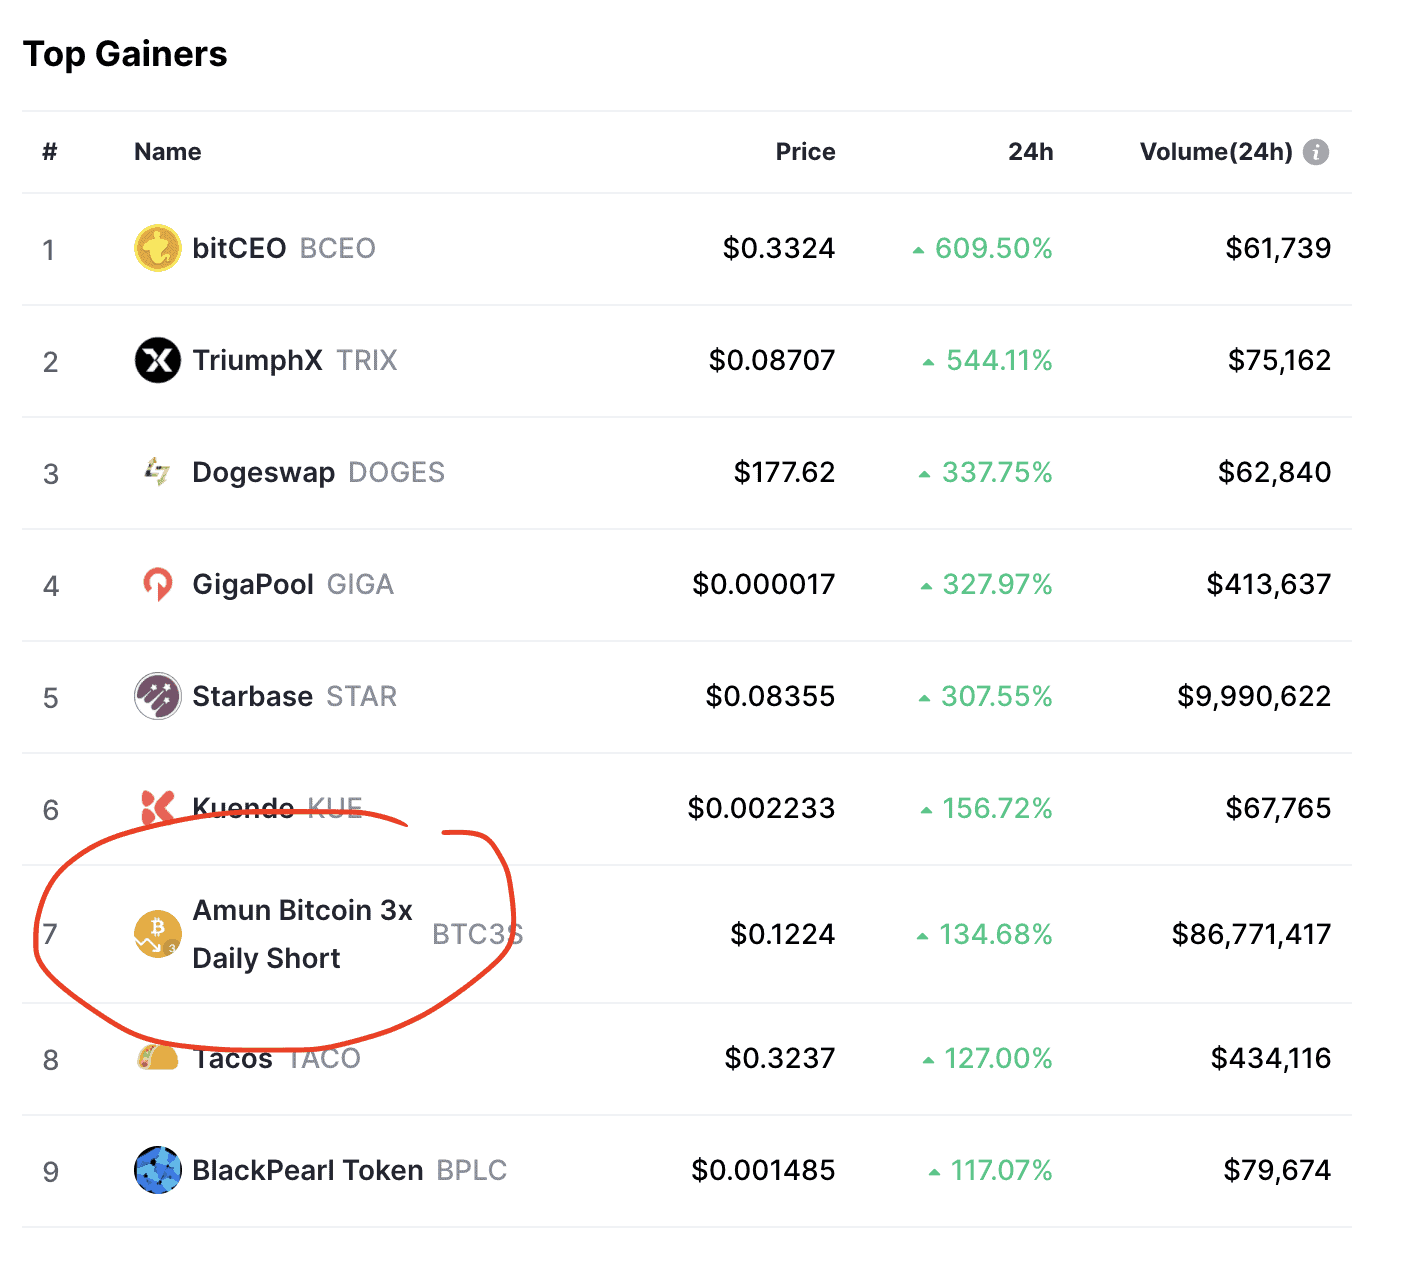Click the BlackPearl Token blue logo
The height and width of the screenshot is (1264, 1412).
pos(157,1170)
